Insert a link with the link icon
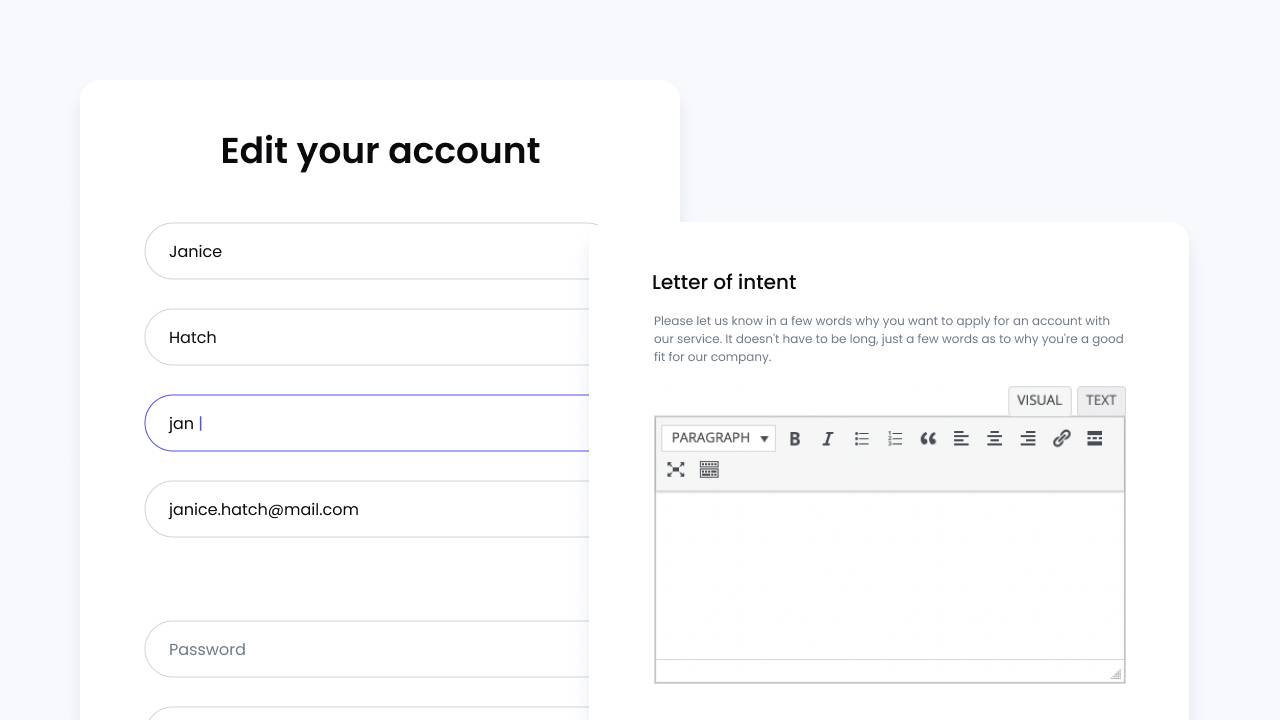This screenshot has height=720, width=1280. pos(1062,438)
